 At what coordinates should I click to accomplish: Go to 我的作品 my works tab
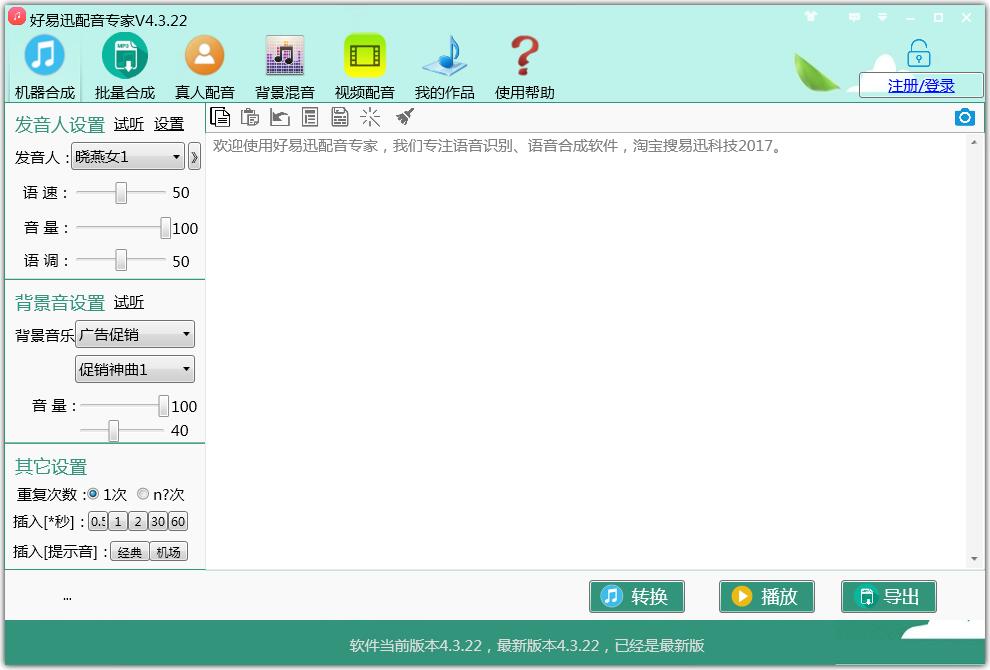tap(444, 66)
